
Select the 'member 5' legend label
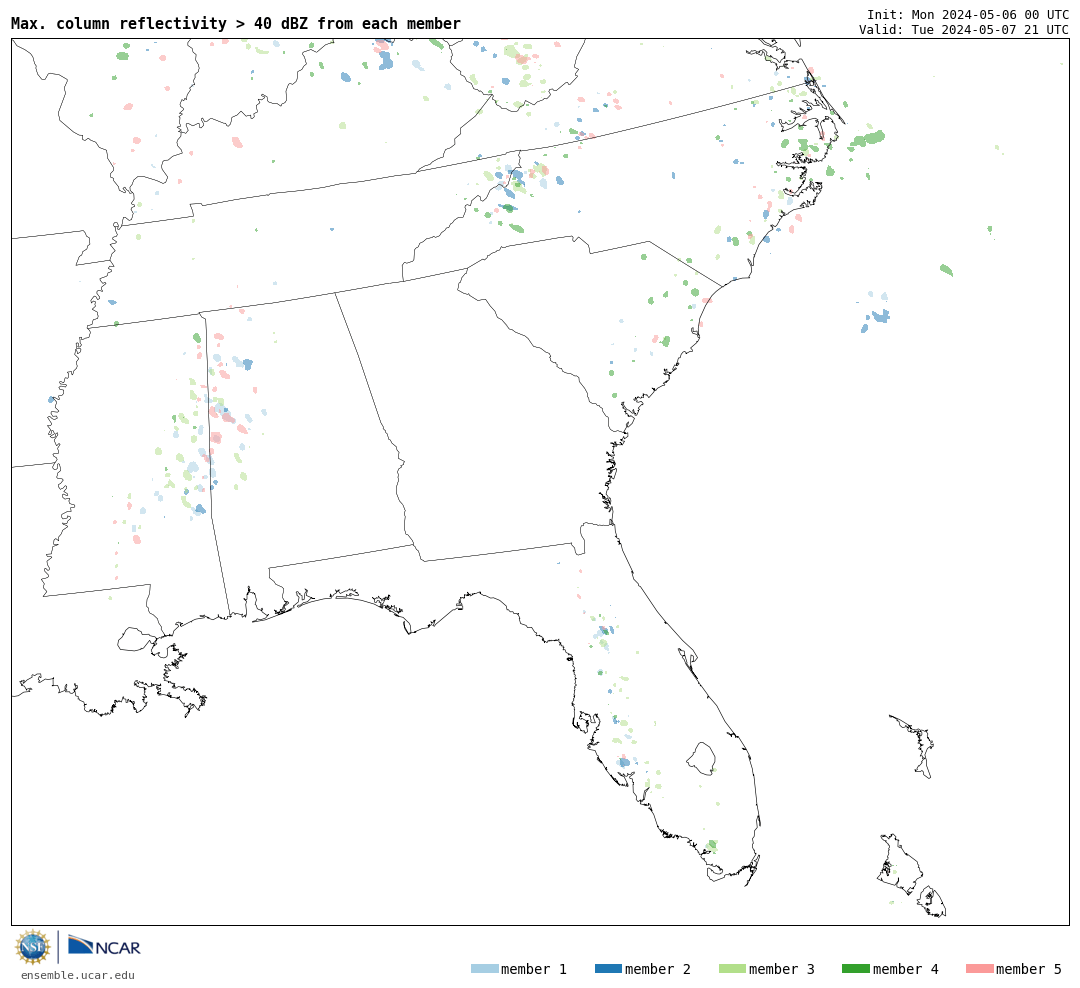[x=1029, y=969]
